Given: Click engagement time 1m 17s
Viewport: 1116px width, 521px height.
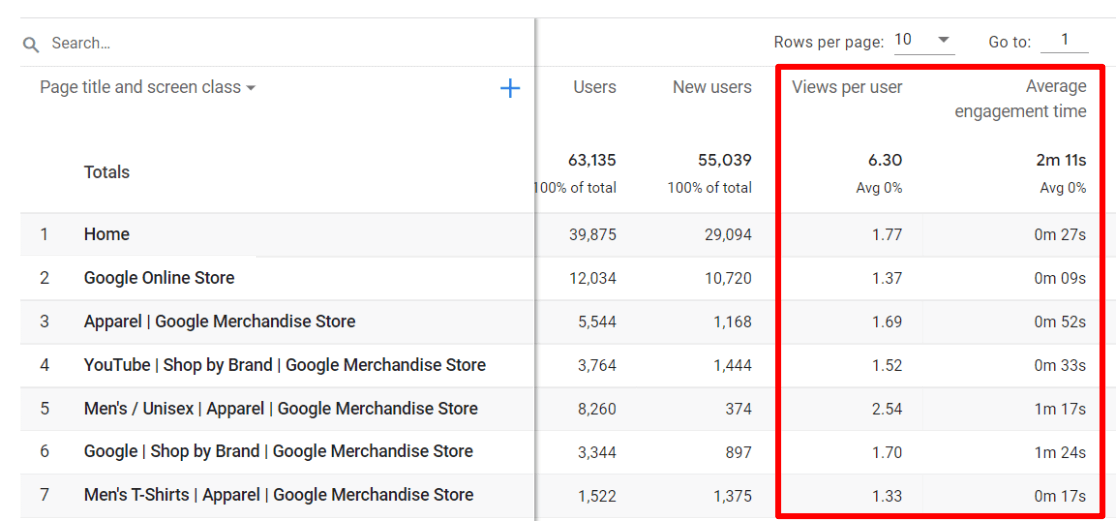Looking at the screenshot, I should (x=1061, y=409).
